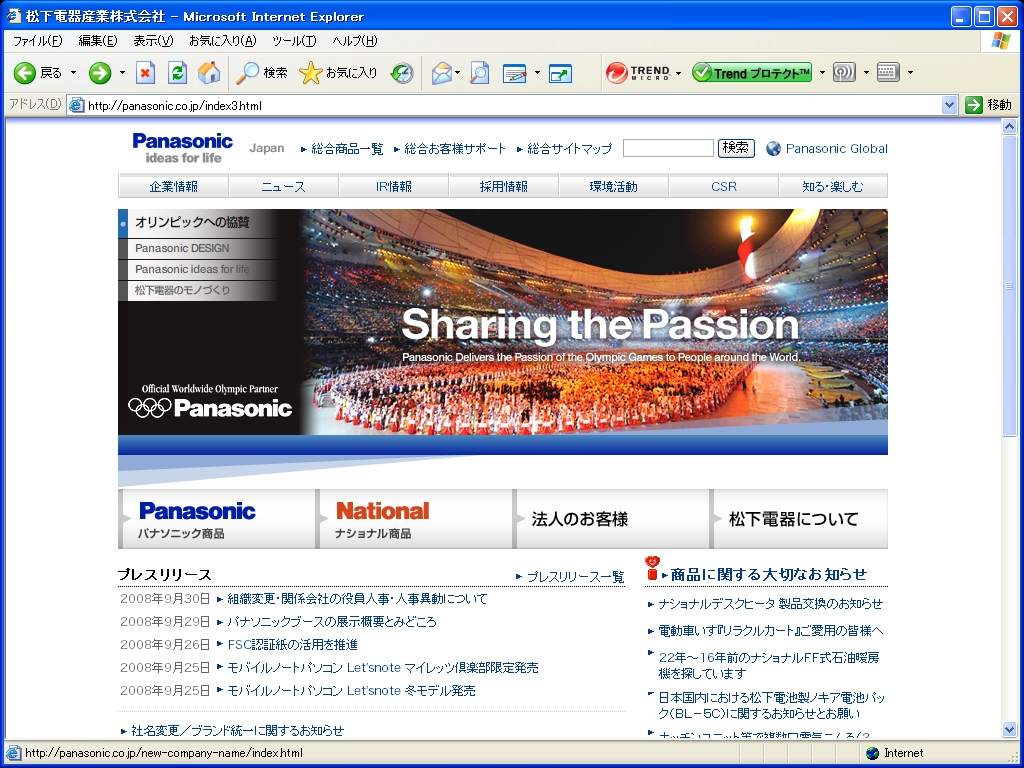Select the IR情報 navigation tab
Image resolution: width=1024 pixels, height=768 pixels.
(x=393, y=186)
